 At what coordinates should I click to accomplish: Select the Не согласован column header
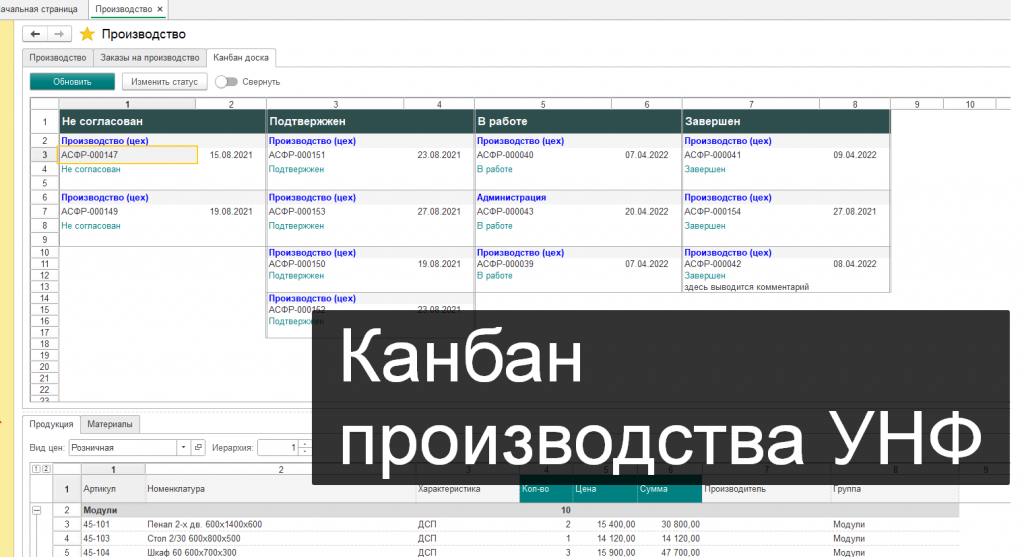pyautogui.click(x=163, y=121)
